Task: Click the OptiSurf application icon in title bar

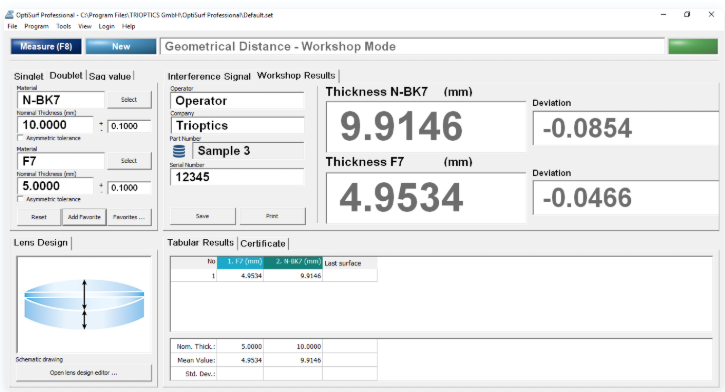Action: [x=9, y=15]
